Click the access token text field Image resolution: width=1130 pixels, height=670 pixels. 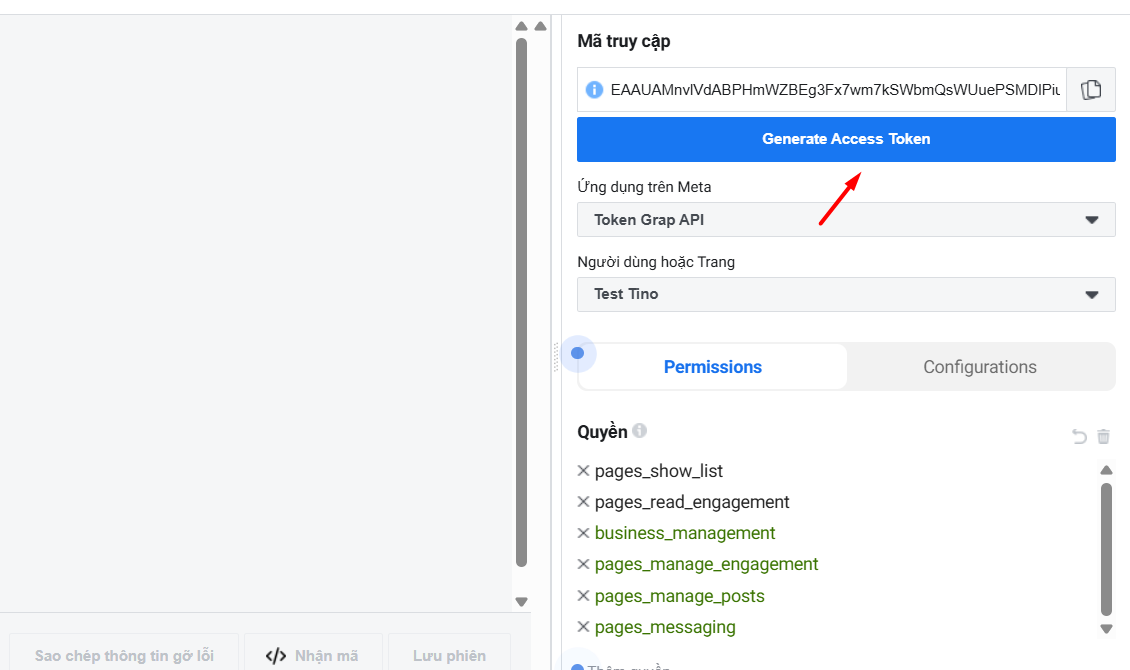(x=835, y=89)
